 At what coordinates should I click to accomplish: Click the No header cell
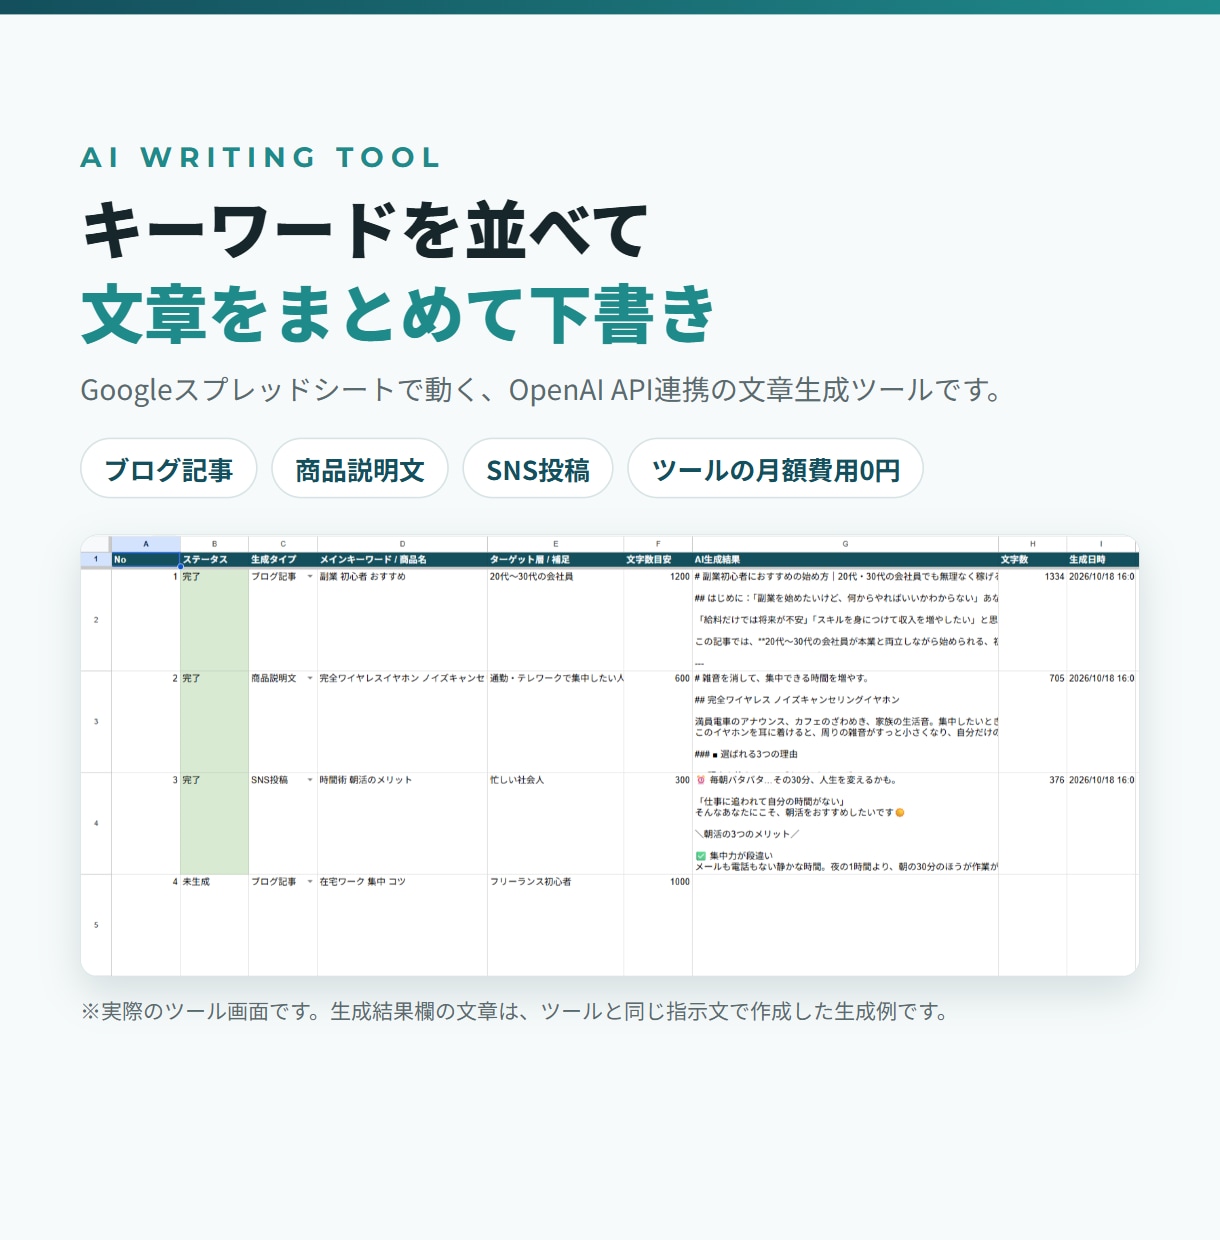[146, 560]
